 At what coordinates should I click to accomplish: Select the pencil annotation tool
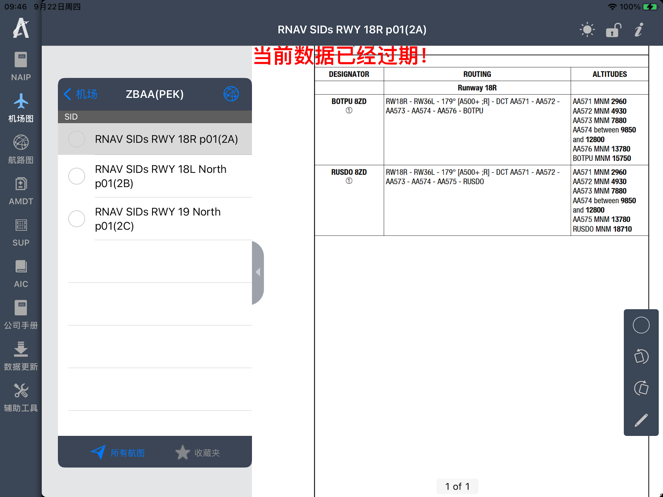(641, 420)
